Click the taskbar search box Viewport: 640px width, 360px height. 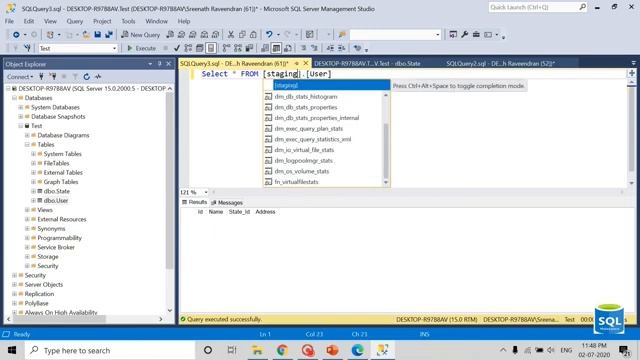tap(110, 350)
